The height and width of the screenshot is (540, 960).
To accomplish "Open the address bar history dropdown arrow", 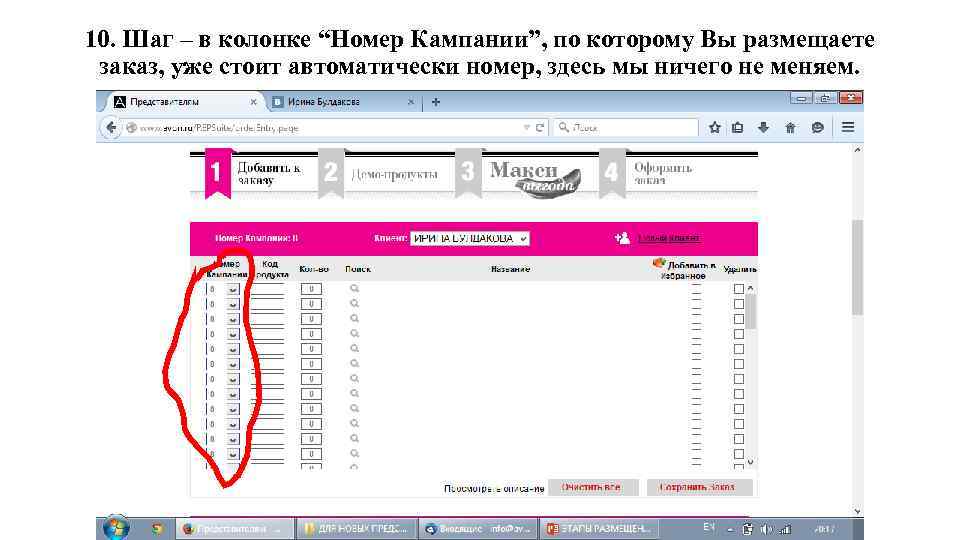I will coord(526,127).
